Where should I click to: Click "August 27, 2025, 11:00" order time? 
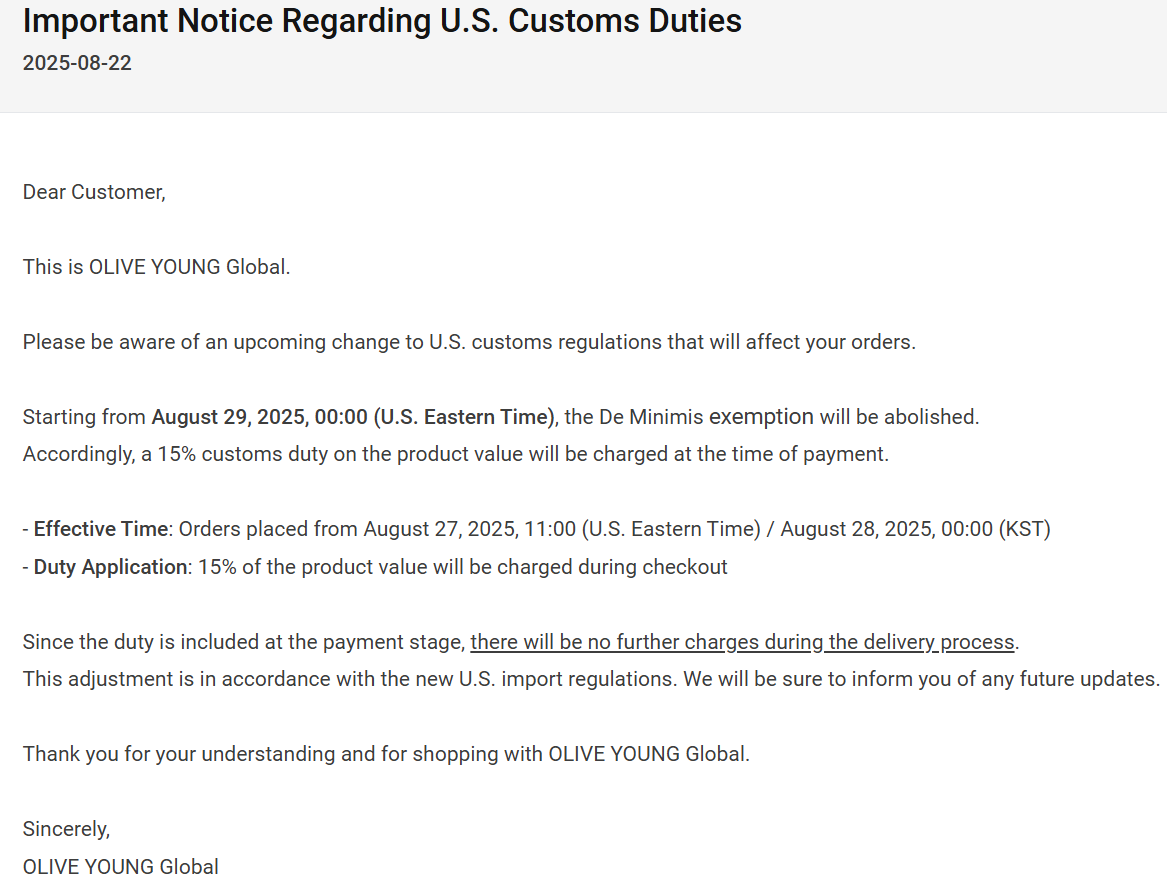(469, 529)
